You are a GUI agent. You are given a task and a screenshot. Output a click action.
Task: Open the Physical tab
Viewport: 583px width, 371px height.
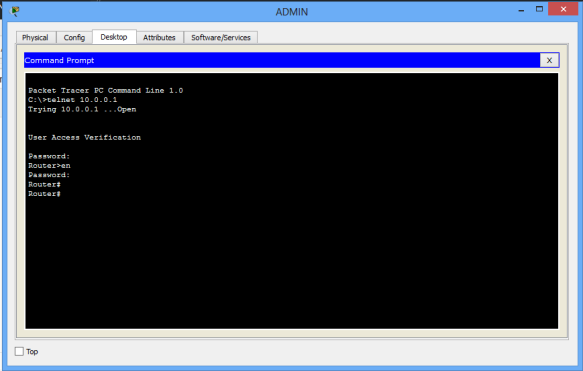point(35,38)
